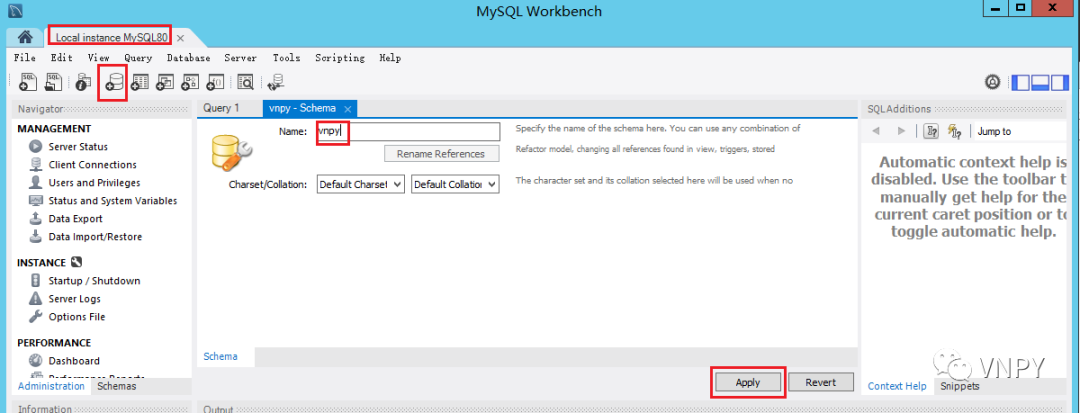Create a new SQL tab icon

tap(28, 82)
